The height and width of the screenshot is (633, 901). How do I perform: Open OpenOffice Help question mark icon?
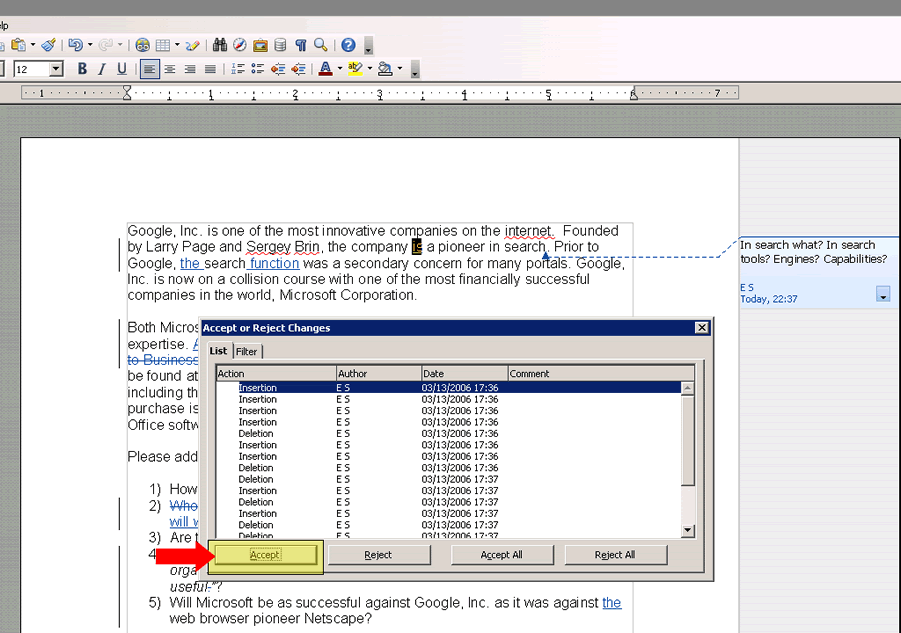click(348, 45)
